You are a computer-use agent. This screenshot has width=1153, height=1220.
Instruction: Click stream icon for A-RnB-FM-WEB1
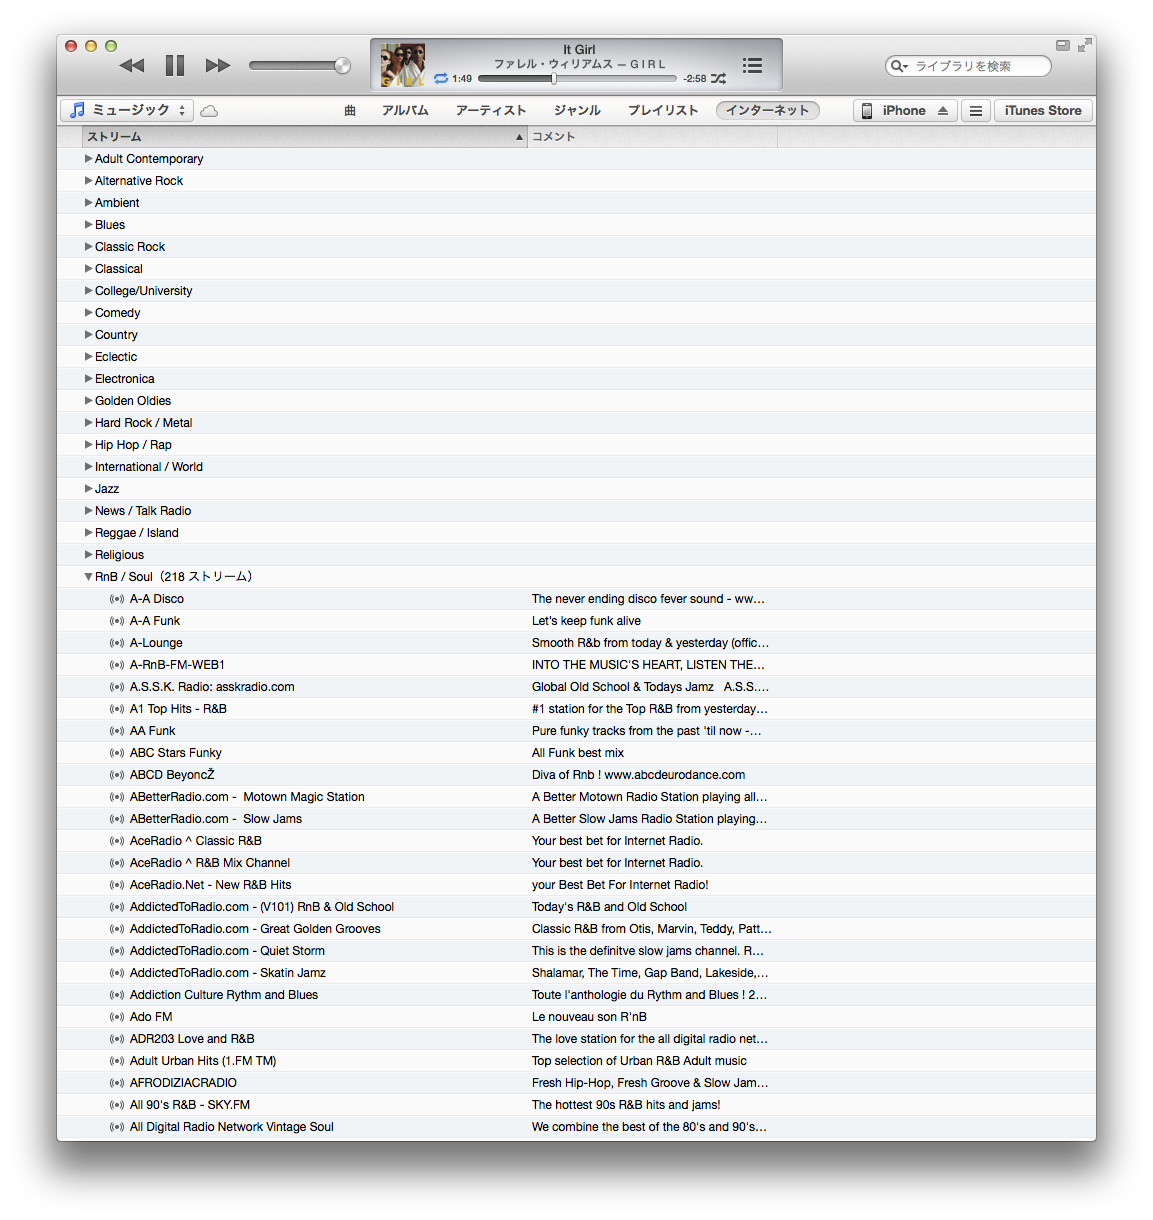(117, 665)
